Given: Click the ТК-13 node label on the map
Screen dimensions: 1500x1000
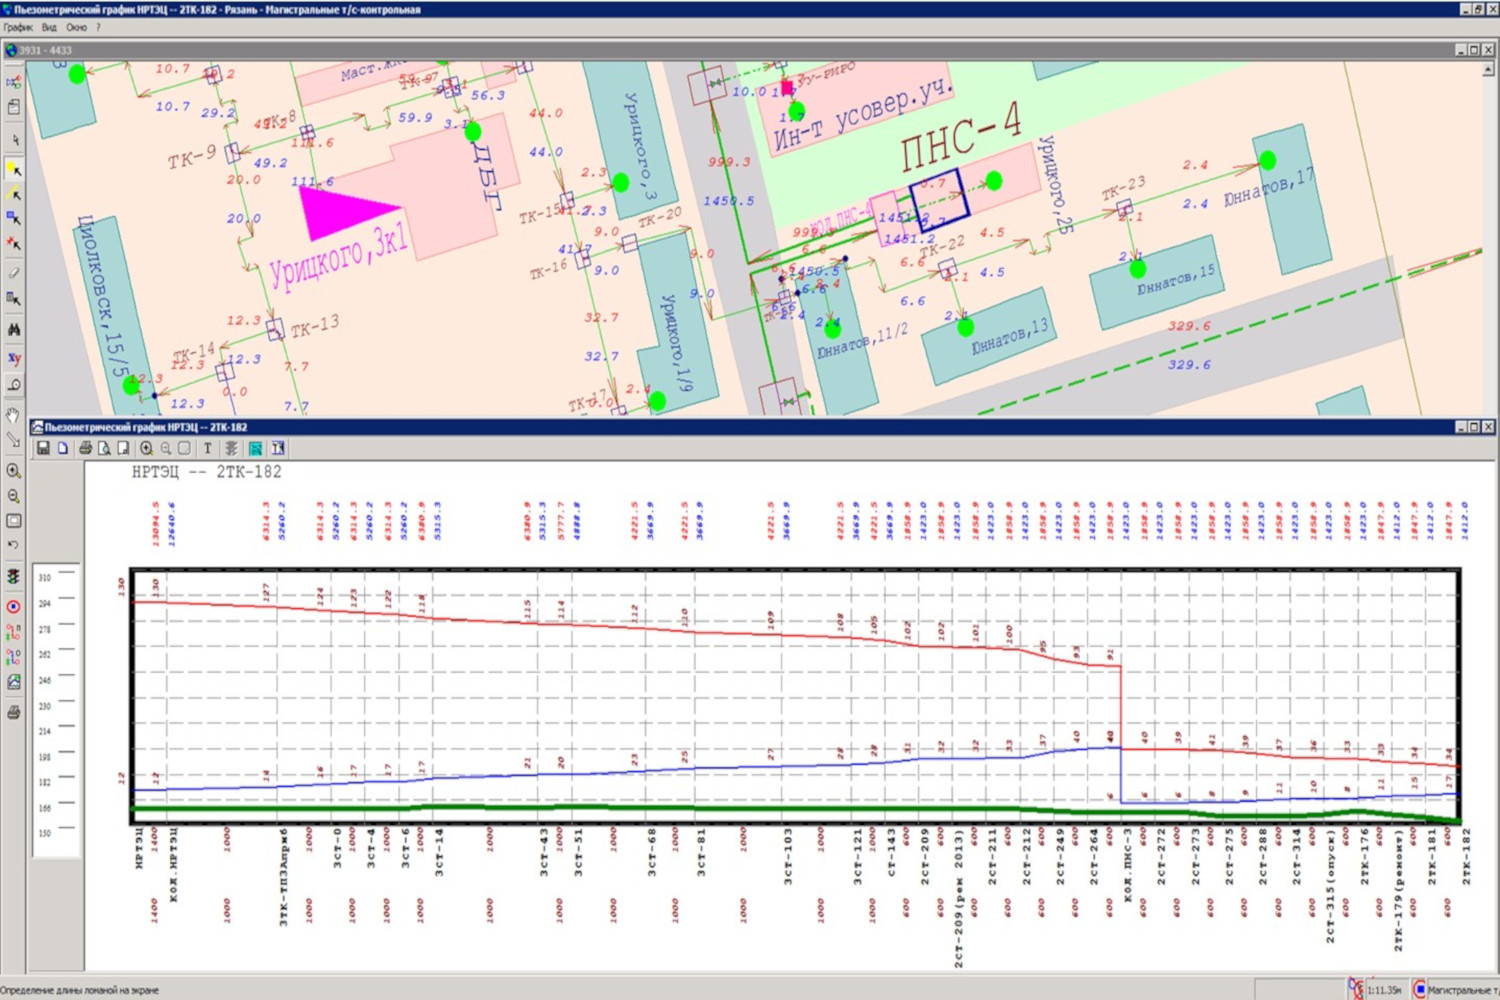Looking at the screenshot, I should (315, 326).
